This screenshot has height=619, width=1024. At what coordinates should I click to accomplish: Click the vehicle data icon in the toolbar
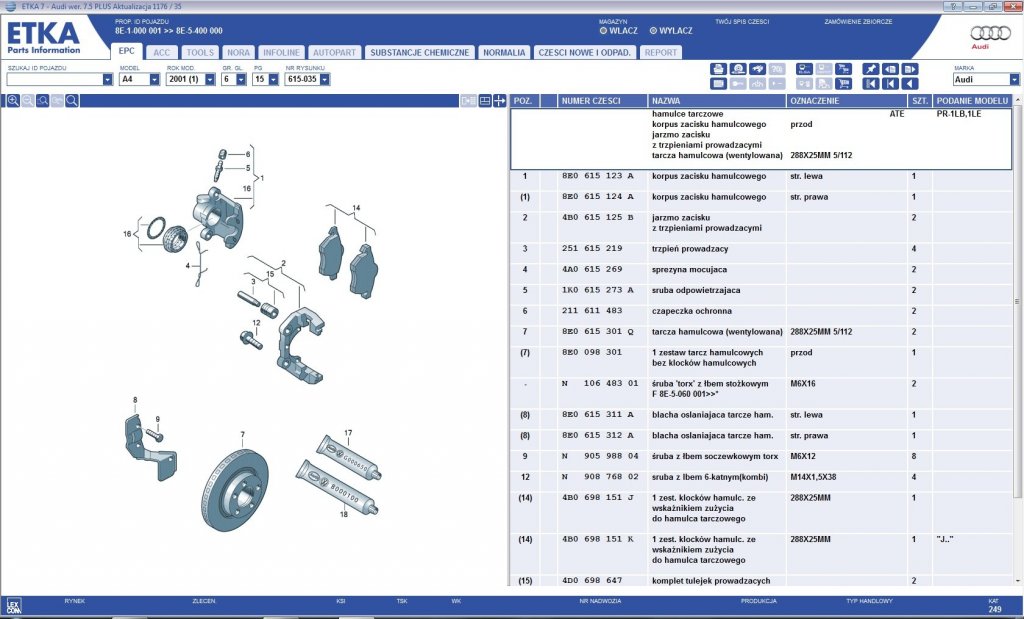pyautogui.click(x=805, y=69)
